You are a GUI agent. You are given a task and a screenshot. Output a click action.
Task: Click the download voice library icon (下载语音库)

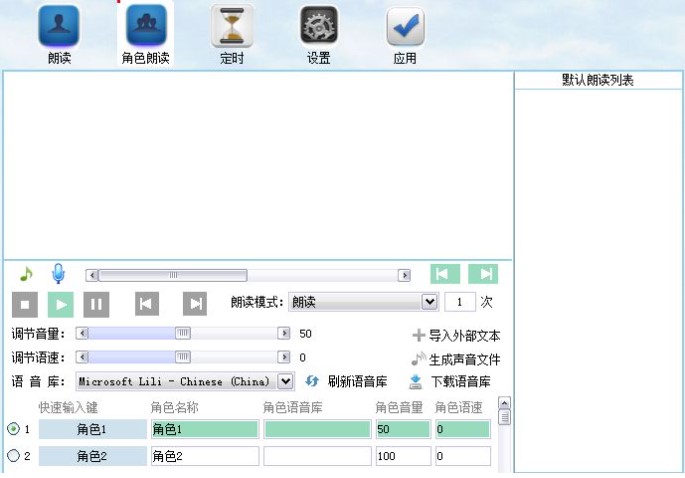(x=416, y=381)
